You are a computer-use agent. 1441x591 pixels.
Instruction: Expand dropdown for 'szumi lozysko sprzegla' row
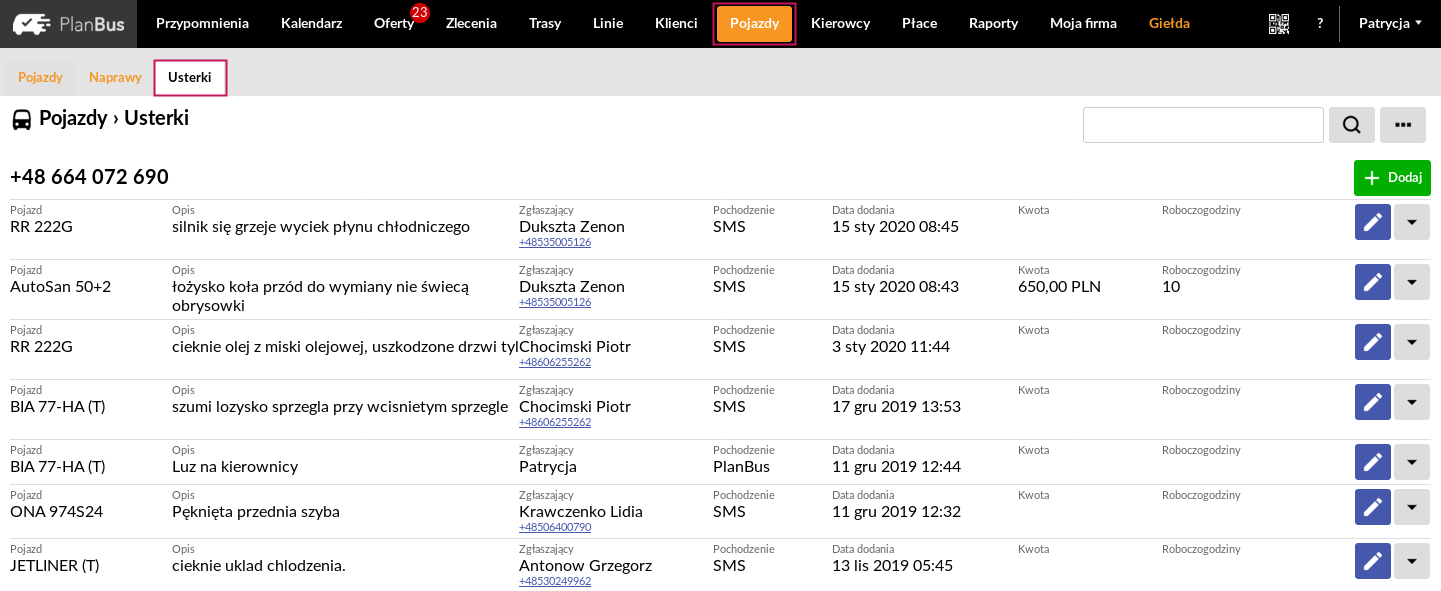pos(1412,402)
